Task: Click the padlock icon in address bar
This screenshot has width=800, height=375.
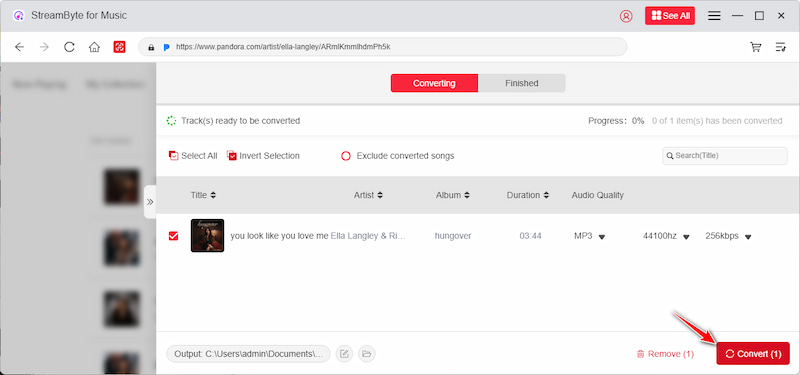Action: [151, 47]
